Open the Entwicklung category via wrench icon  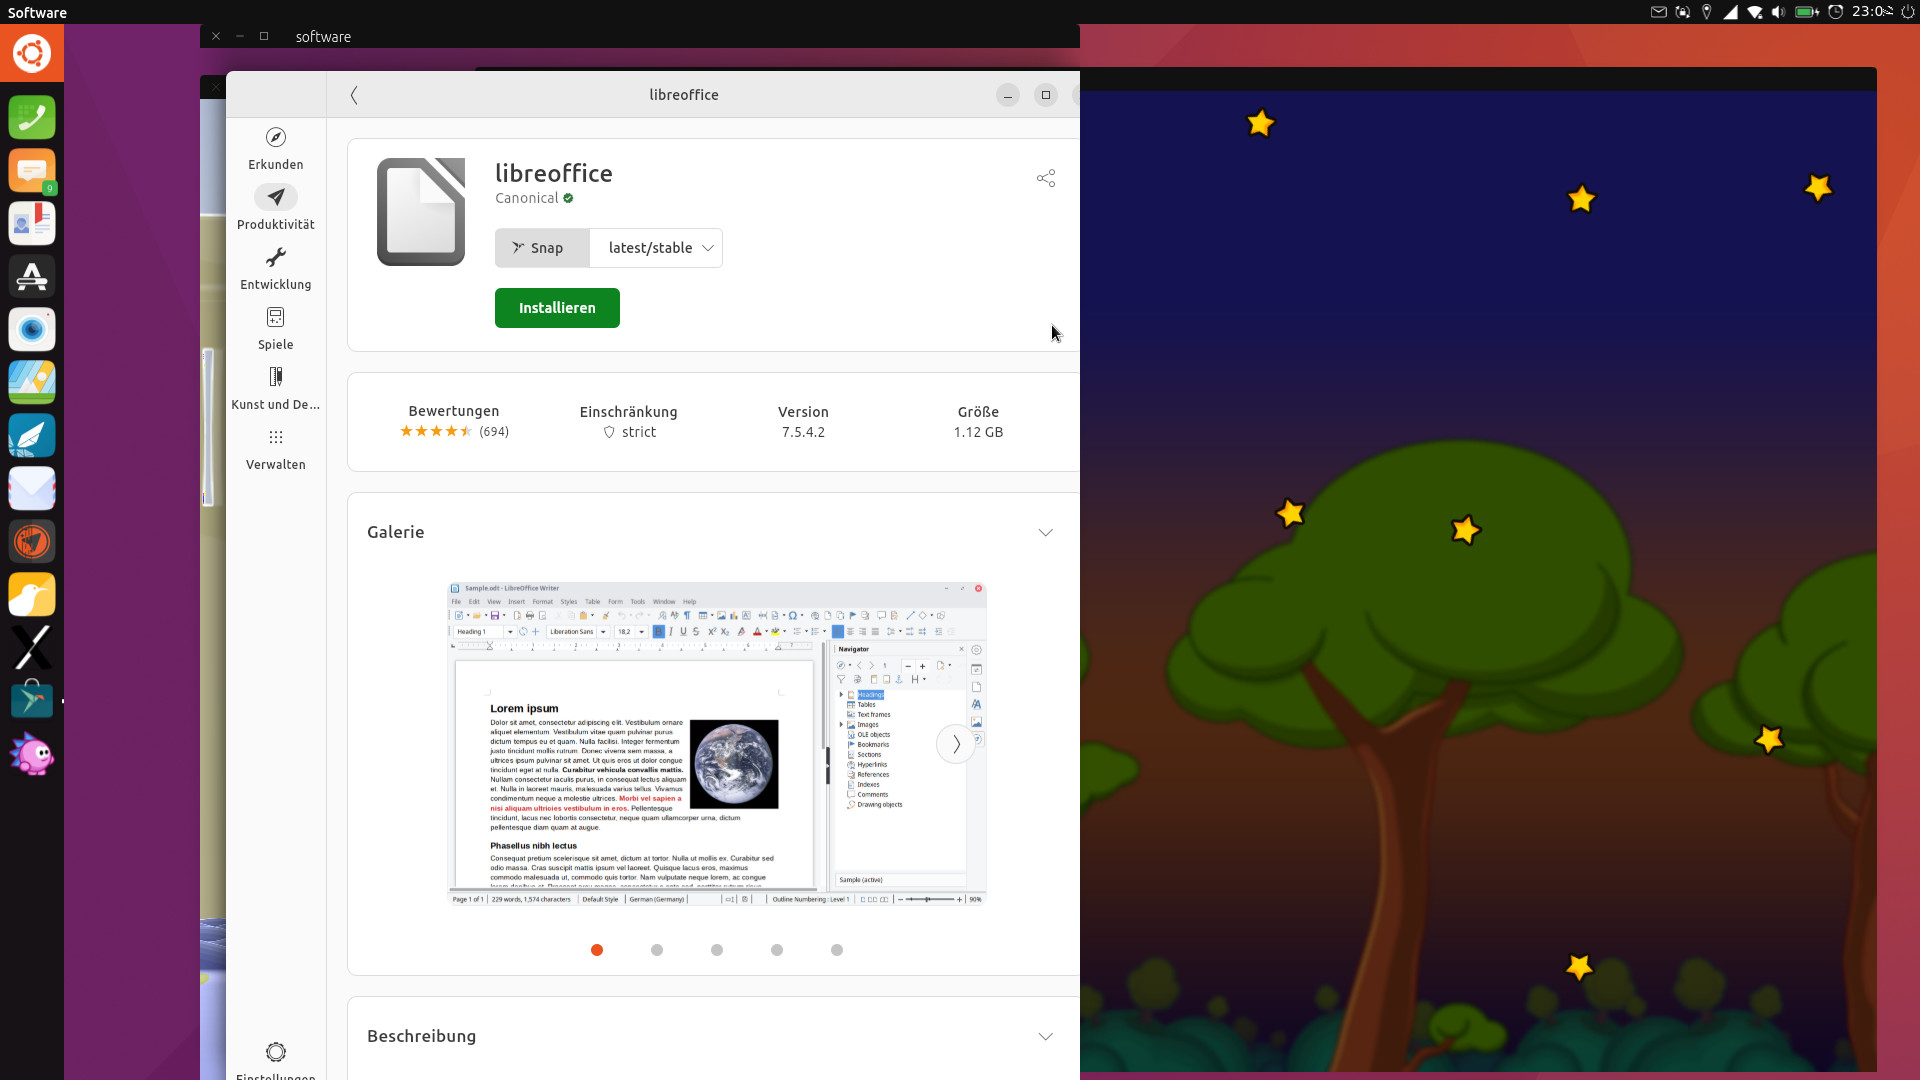click(276, 268)
